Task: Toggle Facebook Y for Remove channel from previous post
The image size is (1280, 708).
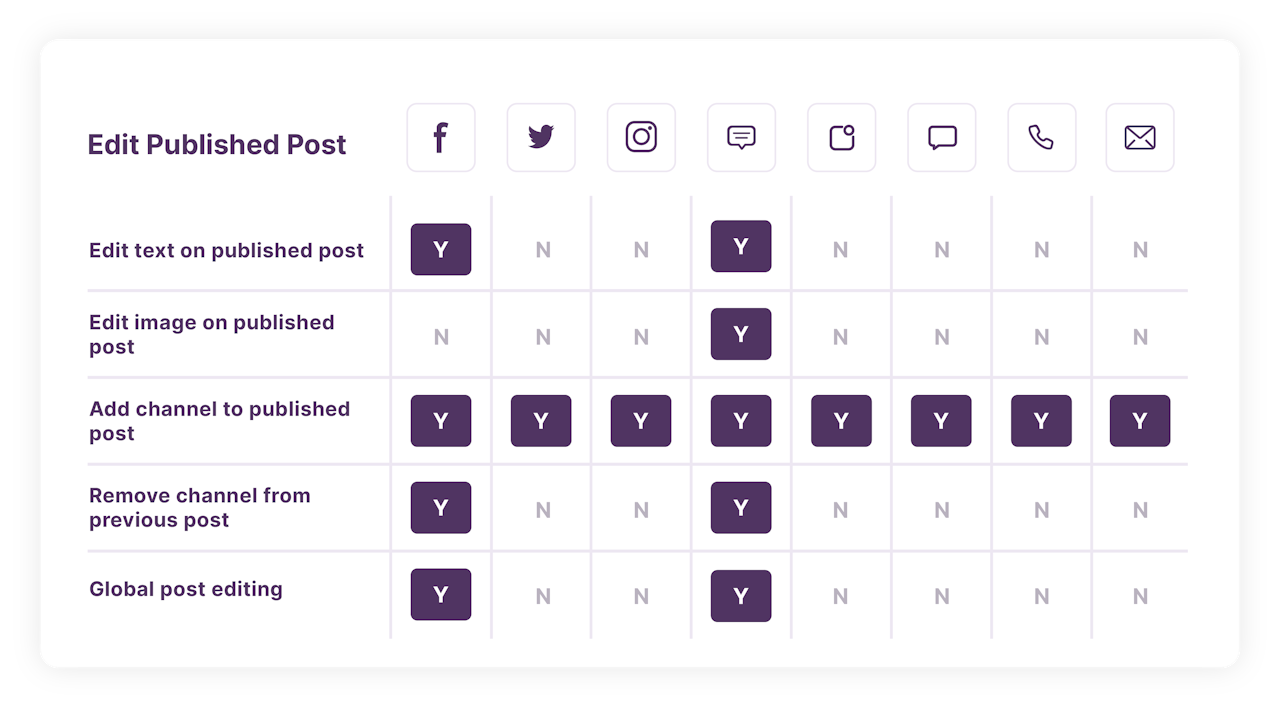Action: click(441, 508)
